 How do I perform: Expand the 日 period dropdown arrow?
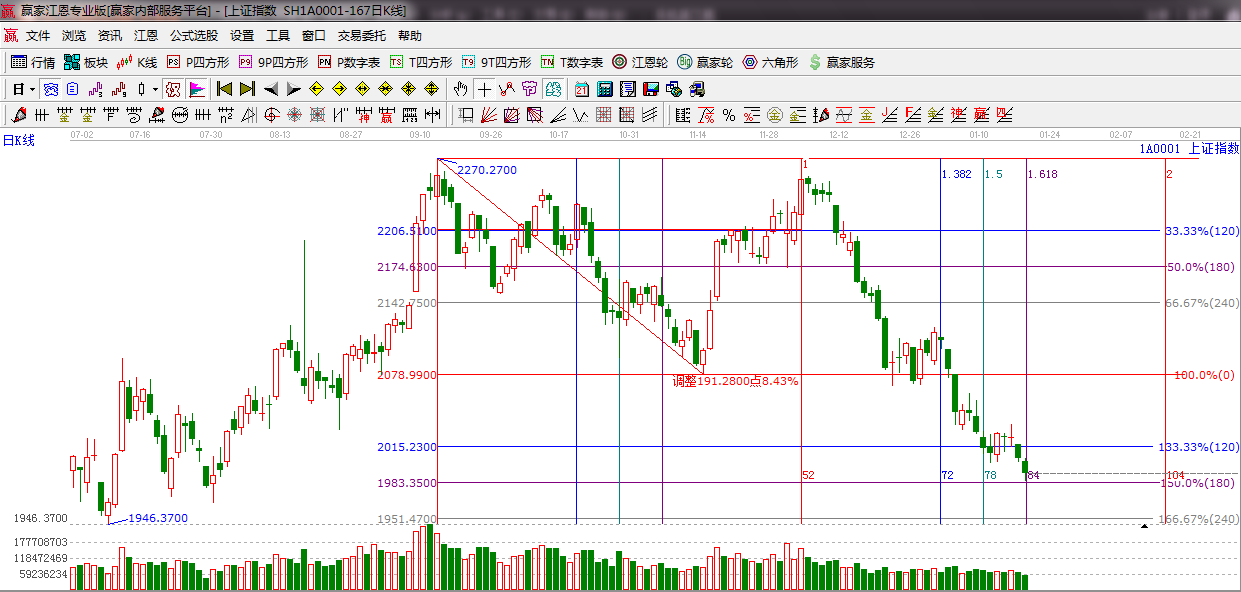click(32, 89)
